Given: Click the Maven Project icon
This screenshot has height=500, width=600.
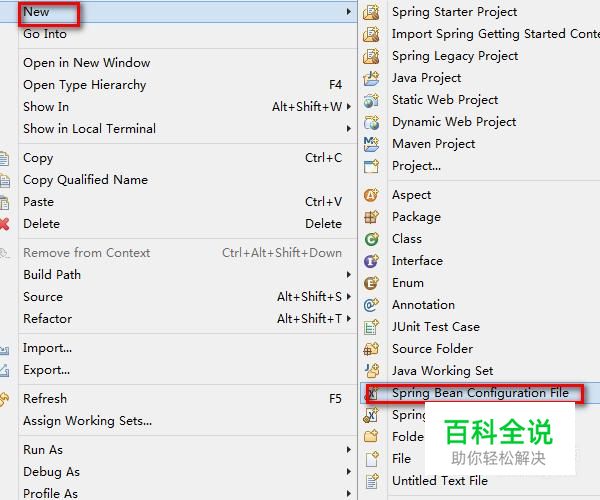Looking at the screenshot, I should click(x=371, y=144).
